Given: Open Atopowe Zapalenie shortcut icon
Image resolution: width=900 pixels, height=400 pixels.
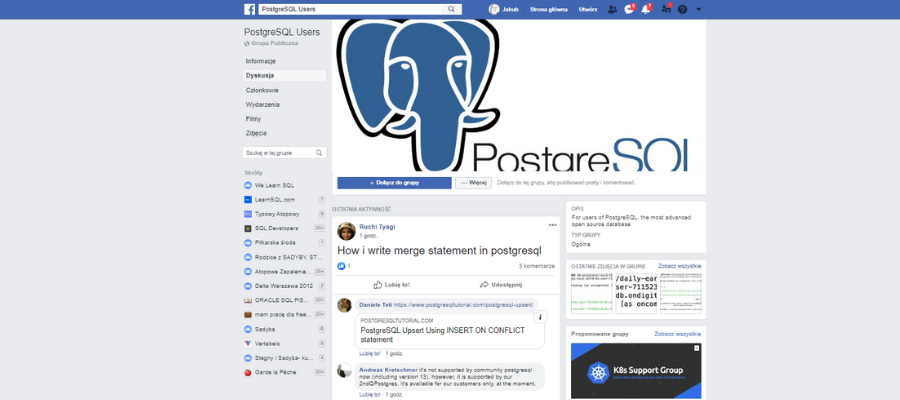Looking at the screenshot, I should pos(248,271).
